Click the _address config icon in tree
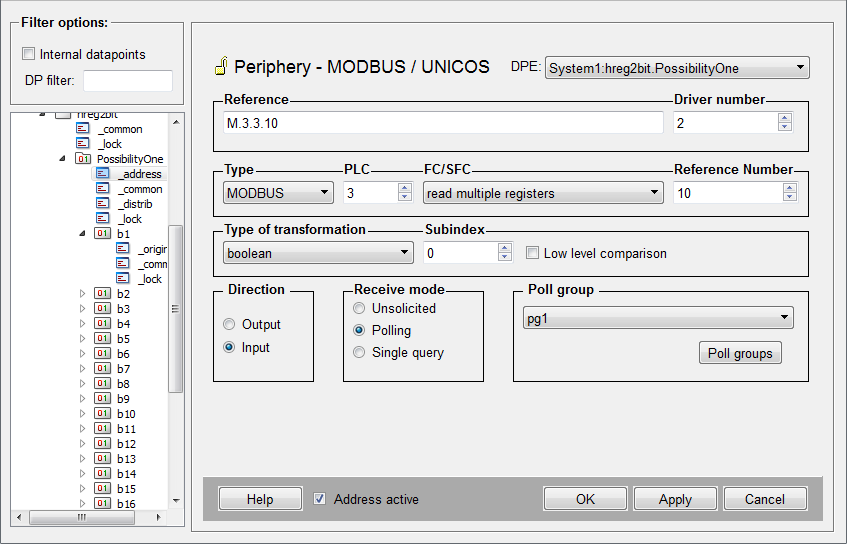 [104, 174]
